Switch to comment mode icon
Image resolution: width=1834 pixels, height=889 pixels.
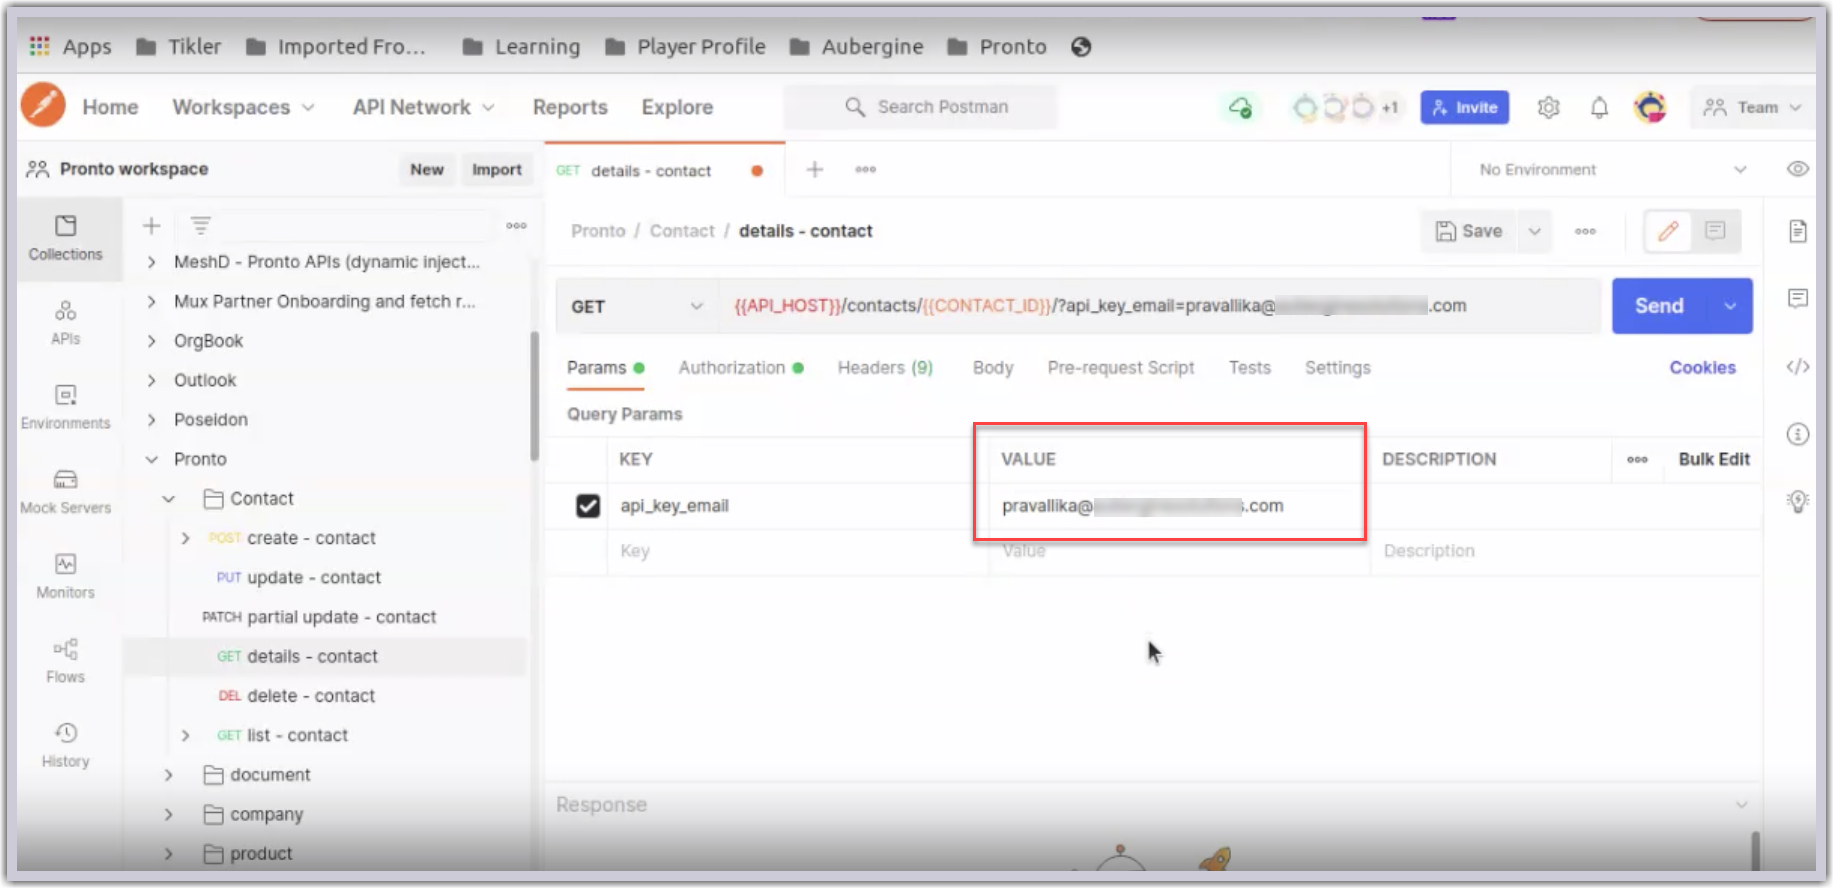point(1715,231)
